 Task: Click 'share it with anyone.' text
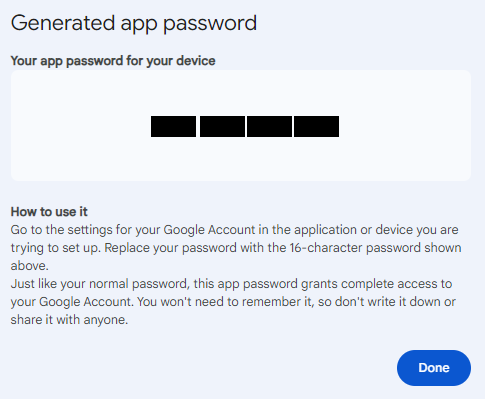pos(69,320)
